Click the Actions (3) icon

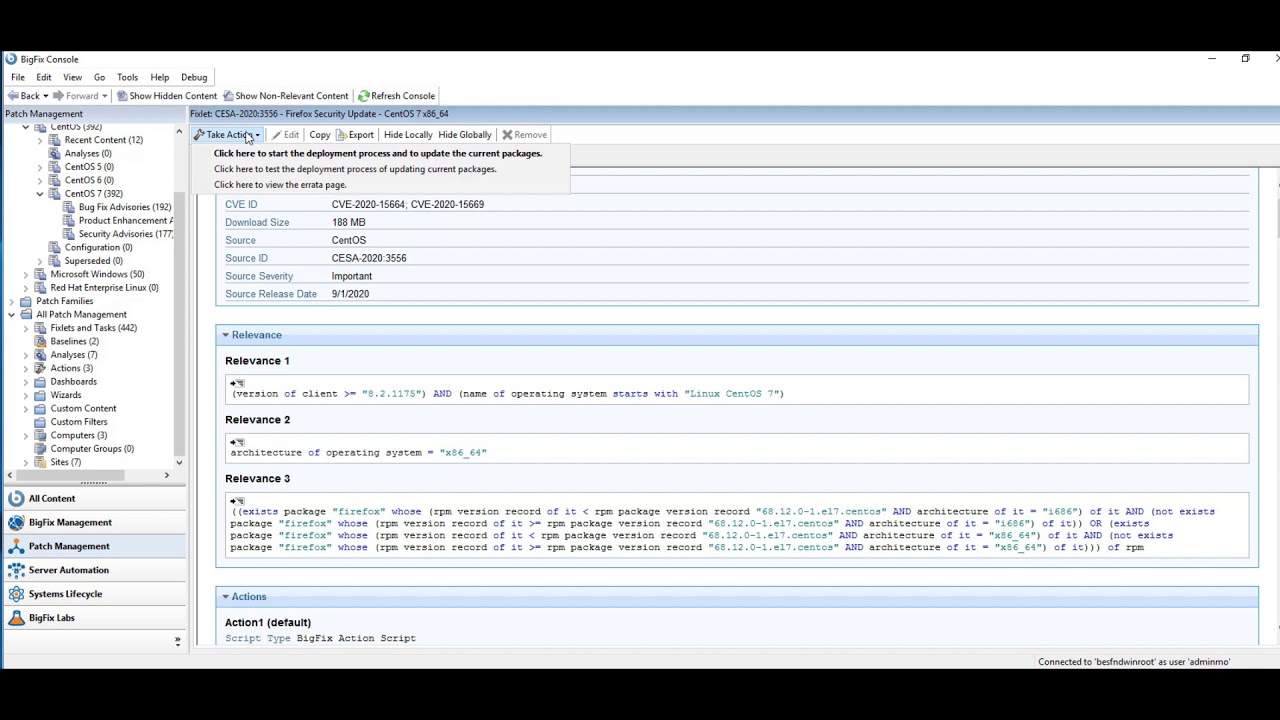[40, 368]
